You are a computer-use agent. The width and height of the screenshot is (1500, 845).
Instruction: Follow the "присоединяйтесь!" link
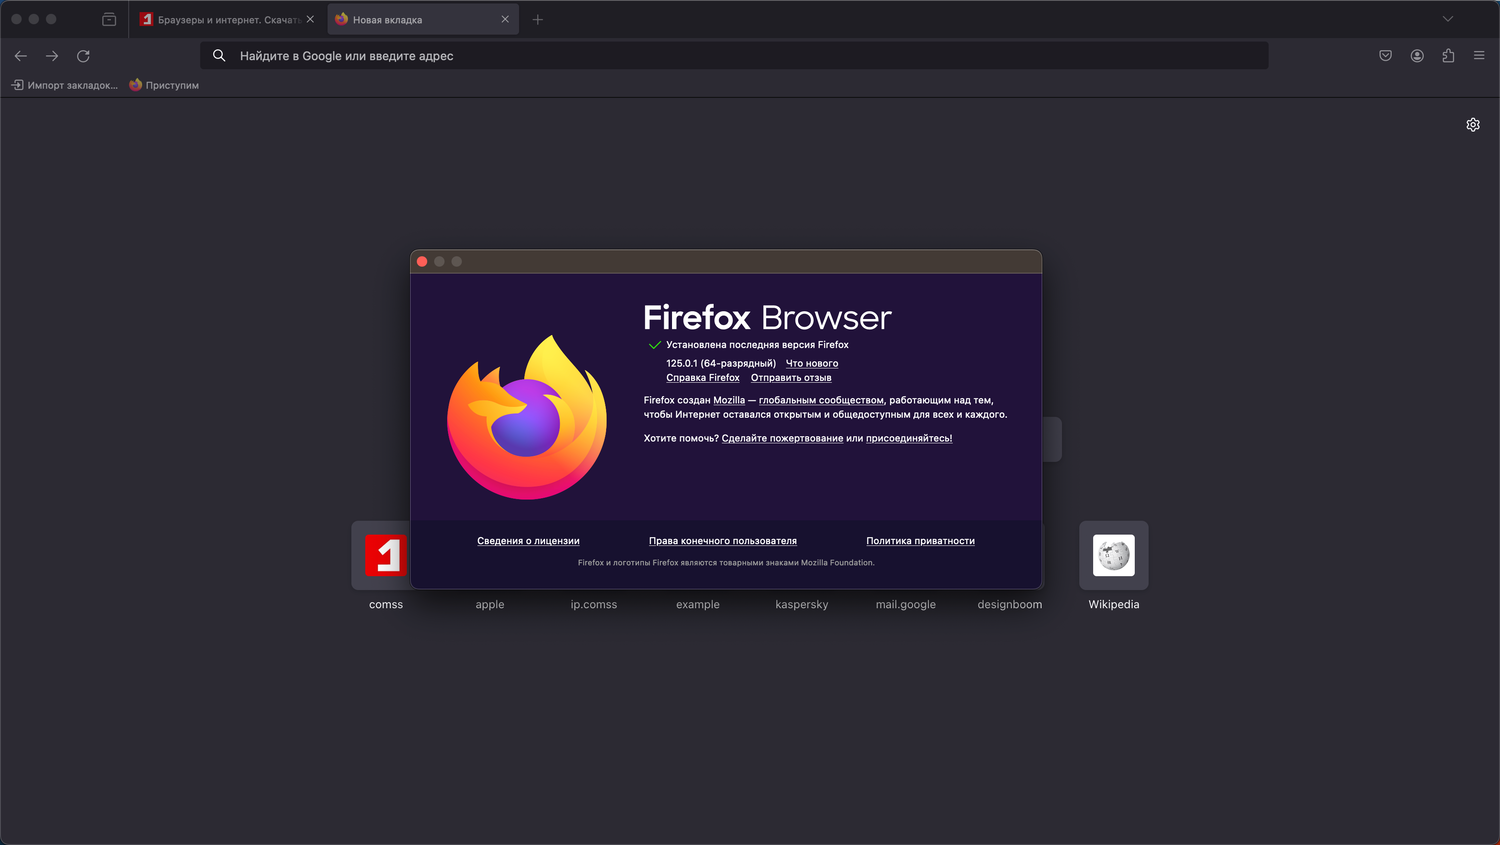909,438
